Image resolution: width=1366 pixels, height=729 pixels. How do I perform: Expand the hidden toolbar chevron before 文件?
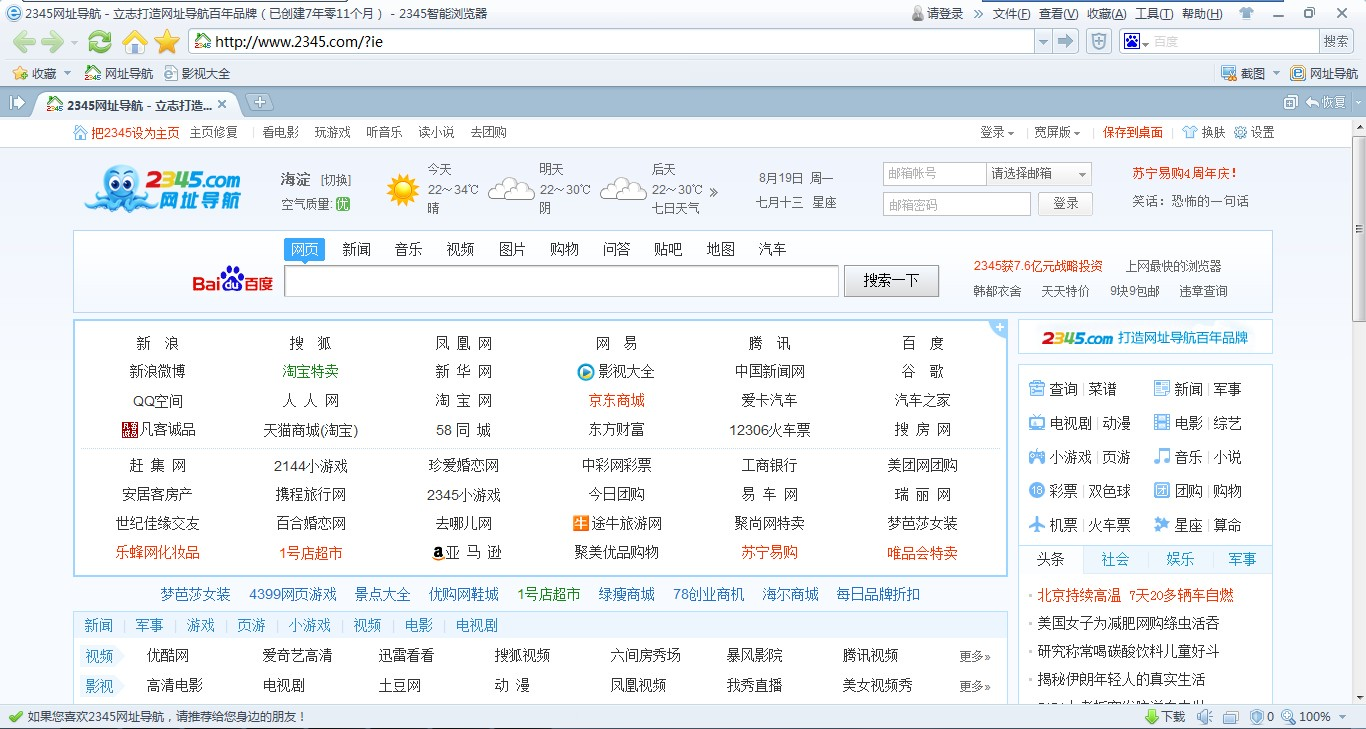coord(978,14)
